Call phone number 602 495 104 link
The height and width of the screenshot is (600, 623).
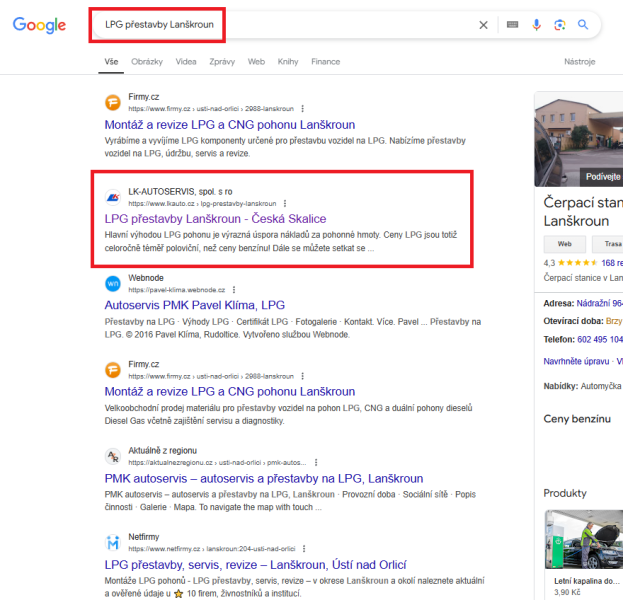(x=600, y=340)
